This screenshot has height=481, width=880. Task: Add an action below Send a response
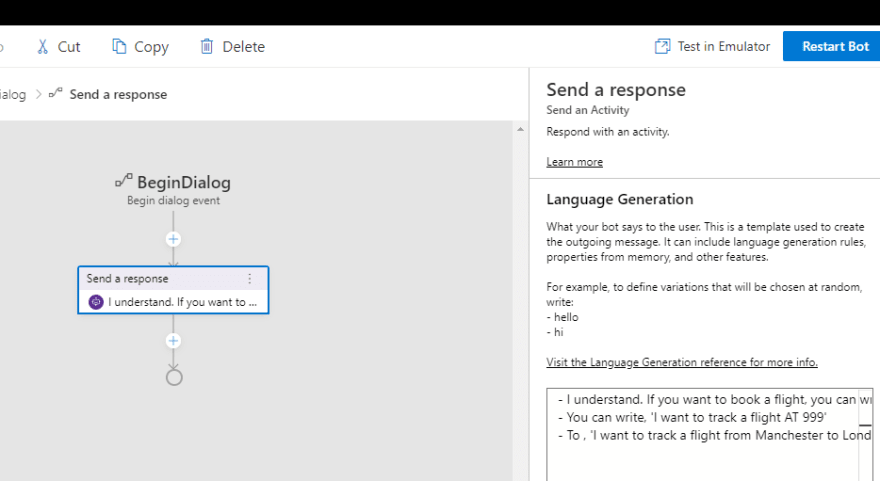point(173,341)
